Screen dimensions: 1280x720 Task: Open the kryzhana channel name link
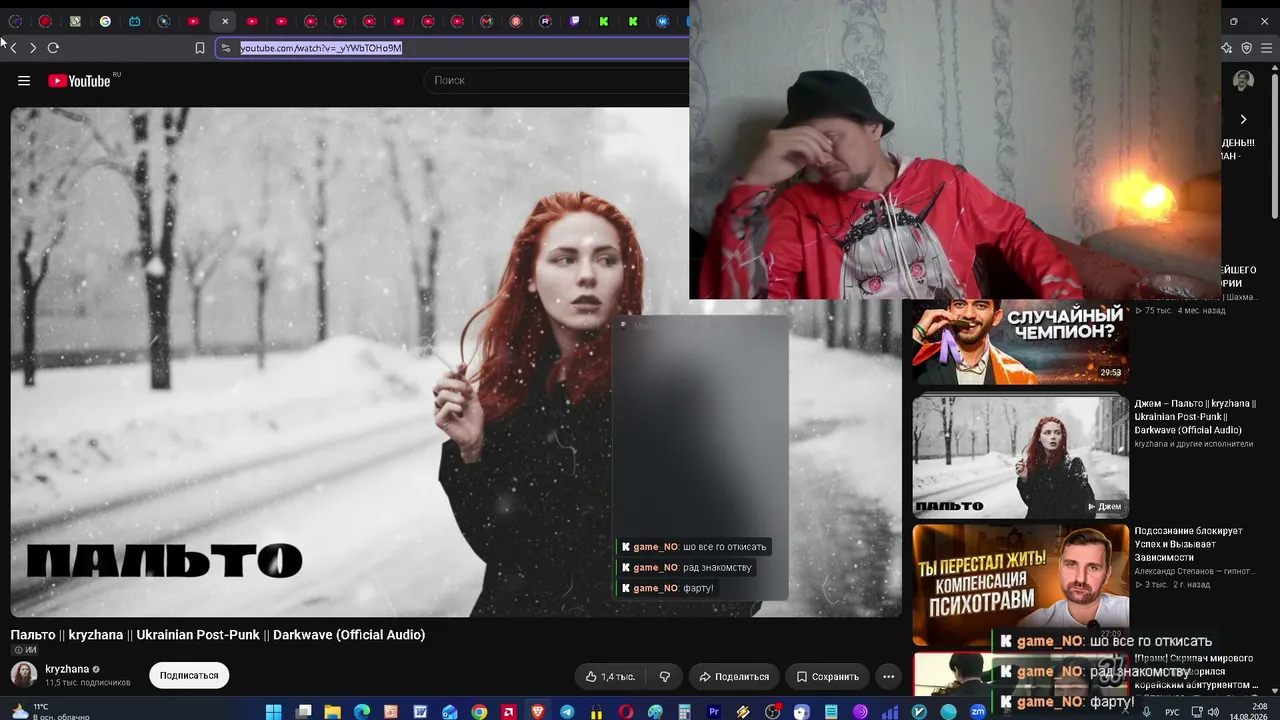tap(67, 669)
